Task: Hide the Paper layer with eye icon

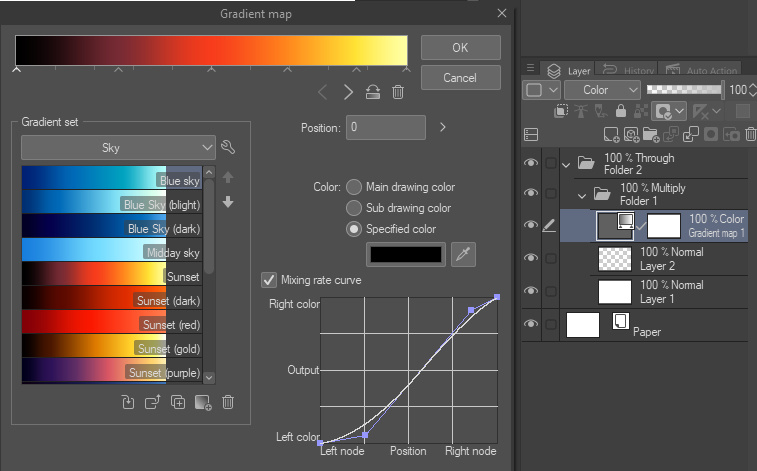Action: click(531, 323)
